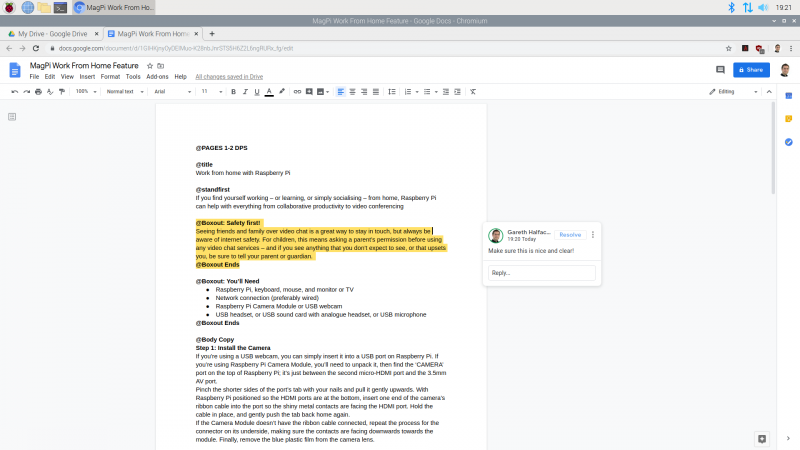Toggle italic formatting
Screen dimensions: 800x450
click(245, 91)
